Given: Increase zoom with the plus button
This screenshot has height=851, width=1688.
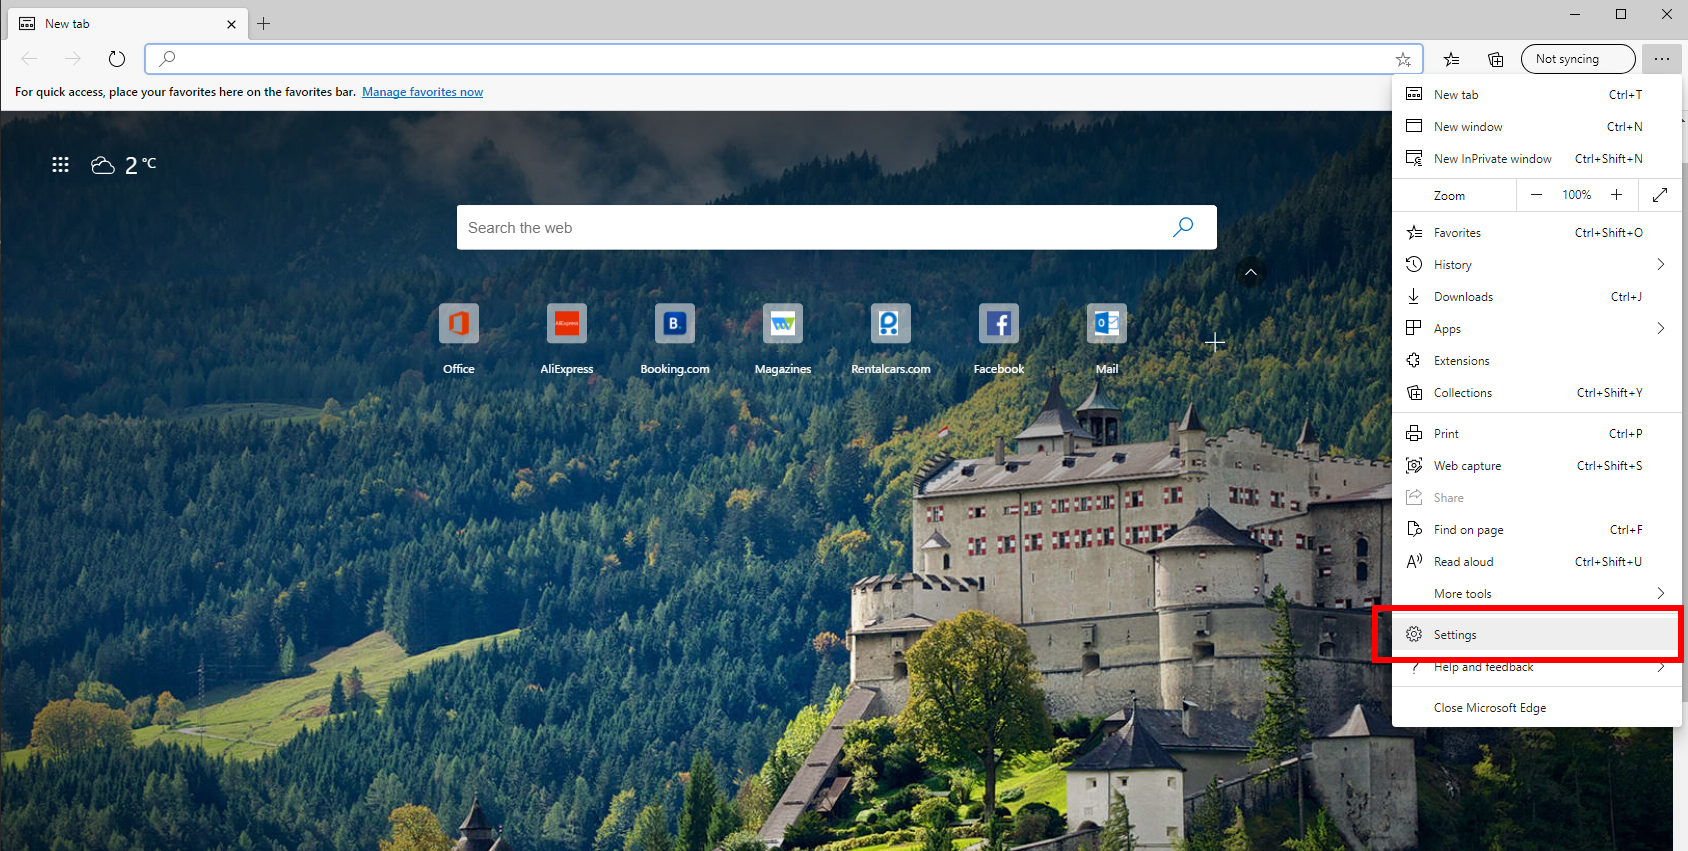Looking at the screenshot, I should pyautogui.click(x=1616, y=195).
